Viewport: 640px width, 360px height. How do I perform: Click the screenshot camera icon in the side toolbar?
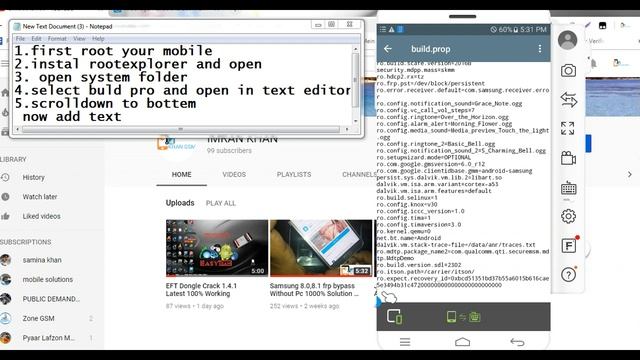click(x=568, y=71)
